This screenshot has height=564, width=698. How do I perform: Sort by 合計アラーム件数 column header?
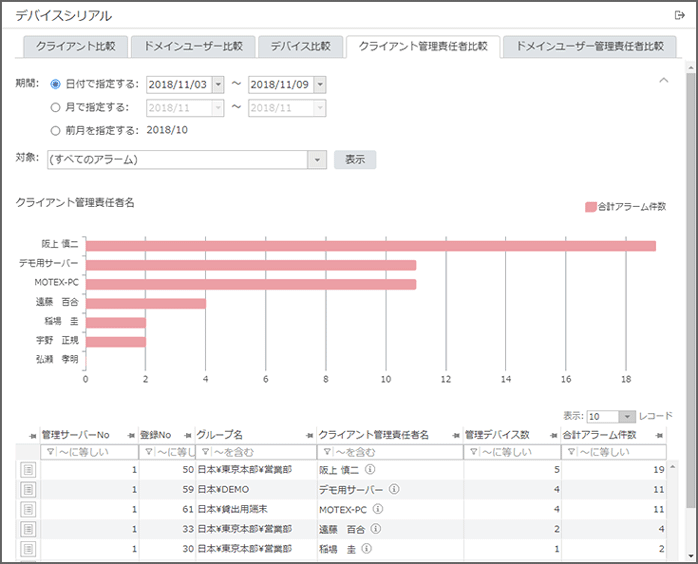pyautogui.click(x=599, y=435)
